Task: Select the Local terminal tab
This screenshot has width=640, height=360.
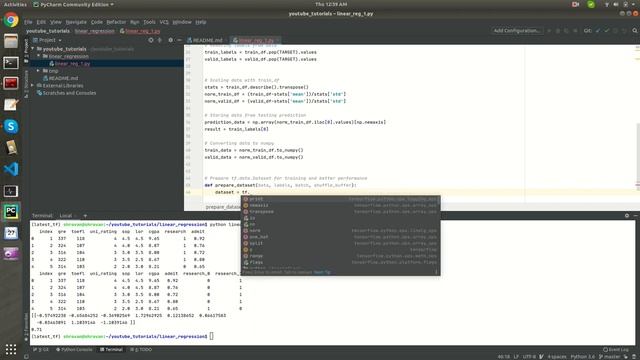Action: pyautogui.click(x=66, y=216)
